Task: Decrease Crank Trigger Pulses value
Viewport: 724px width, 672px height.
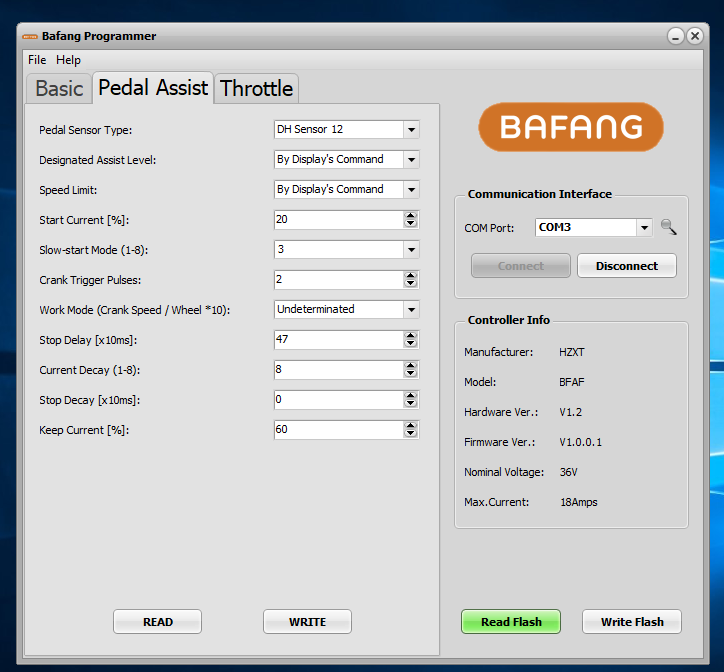Action: [x=410, y=284]
